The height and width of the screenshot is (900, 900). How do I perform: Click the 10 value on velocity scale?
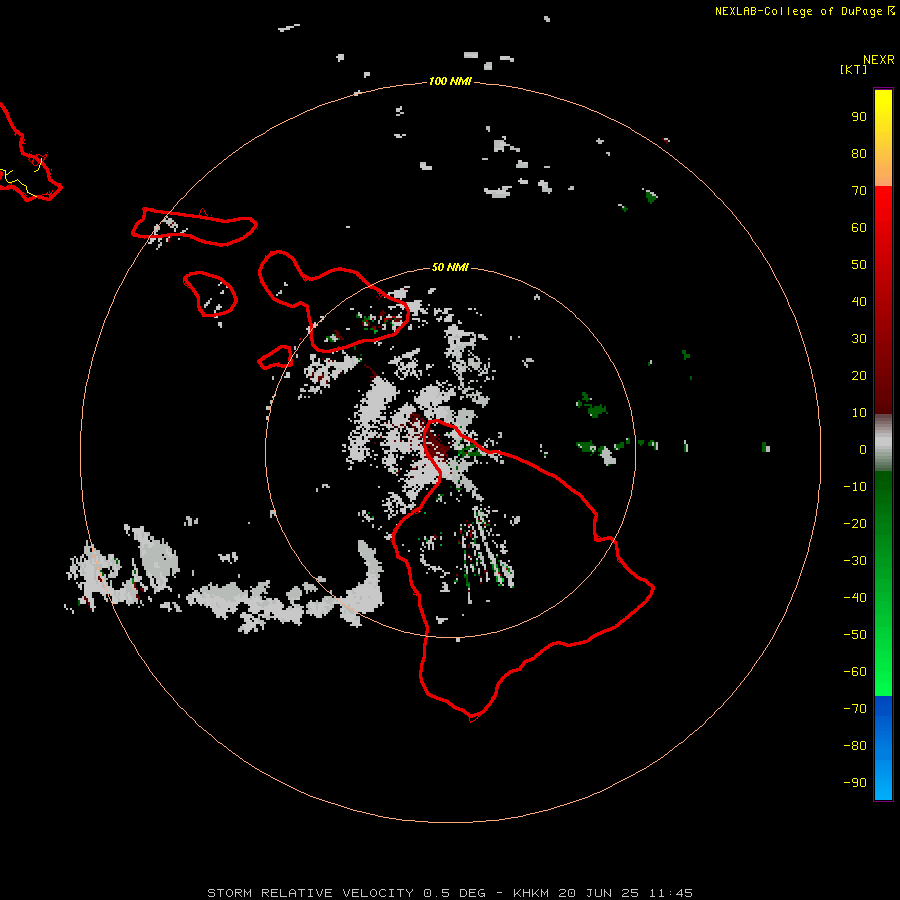(x=859, y=413)
